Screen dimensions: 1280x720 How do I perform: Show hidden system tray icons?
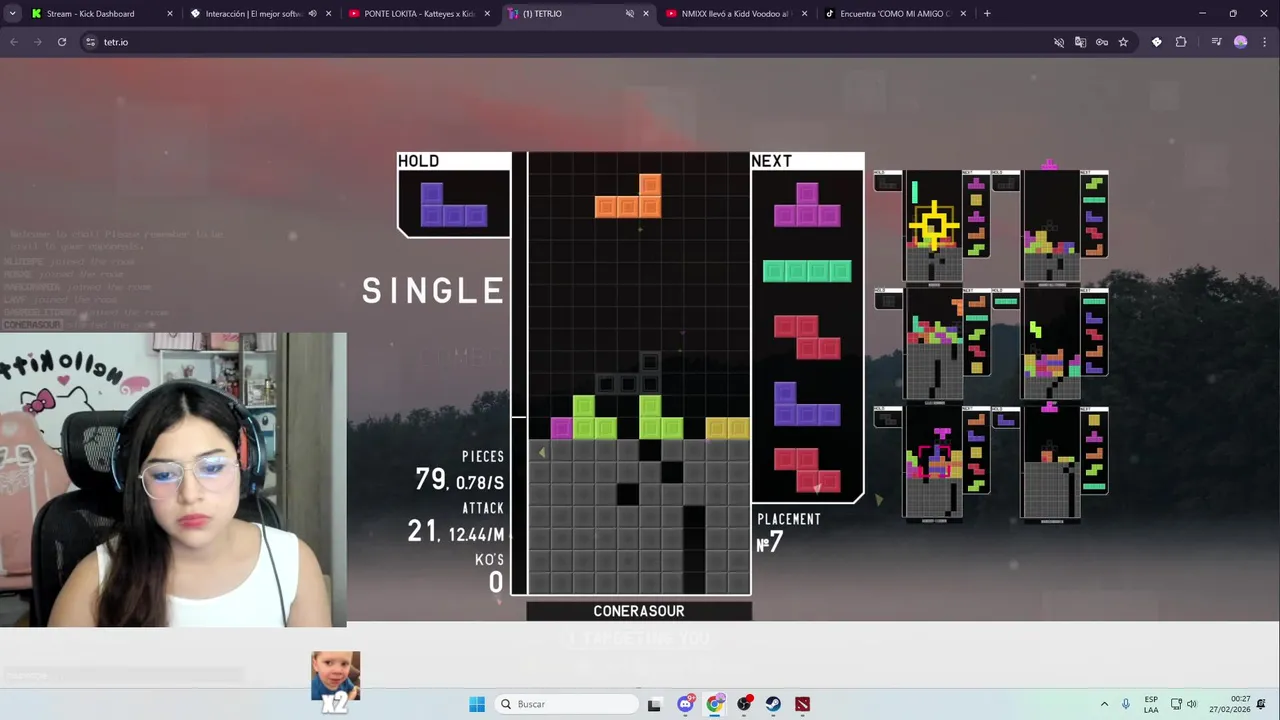[x=1104, y=704]
